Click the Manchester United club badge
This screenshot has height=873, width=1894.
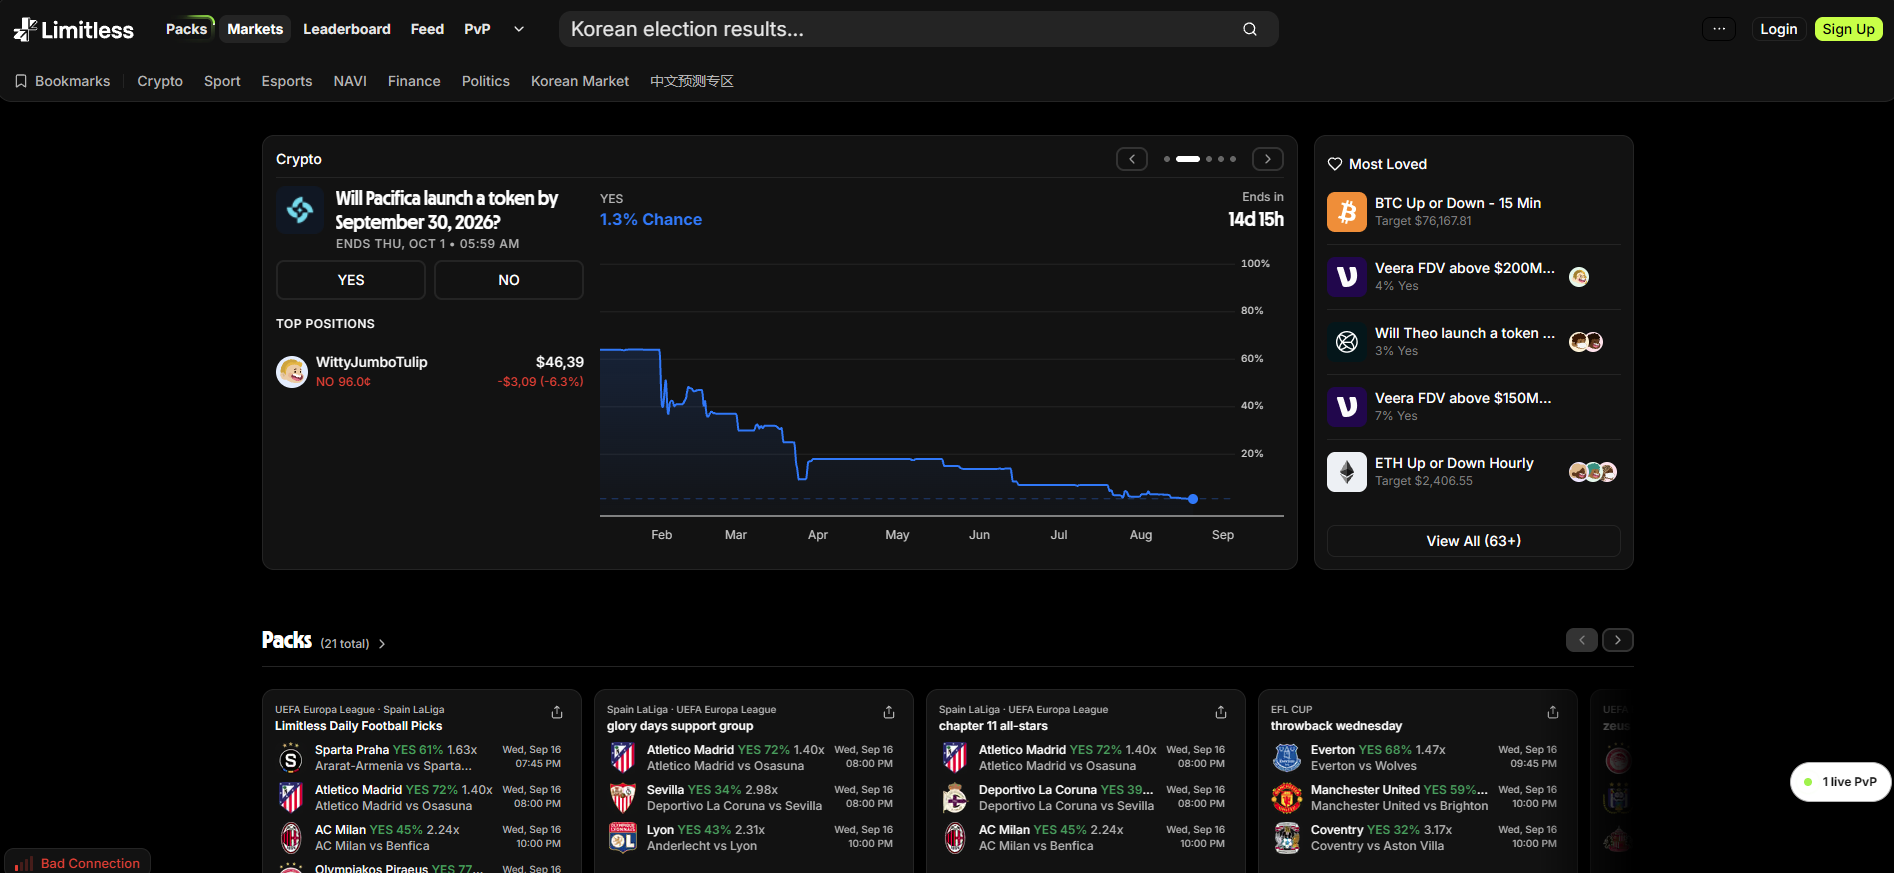click(1287, 798)
